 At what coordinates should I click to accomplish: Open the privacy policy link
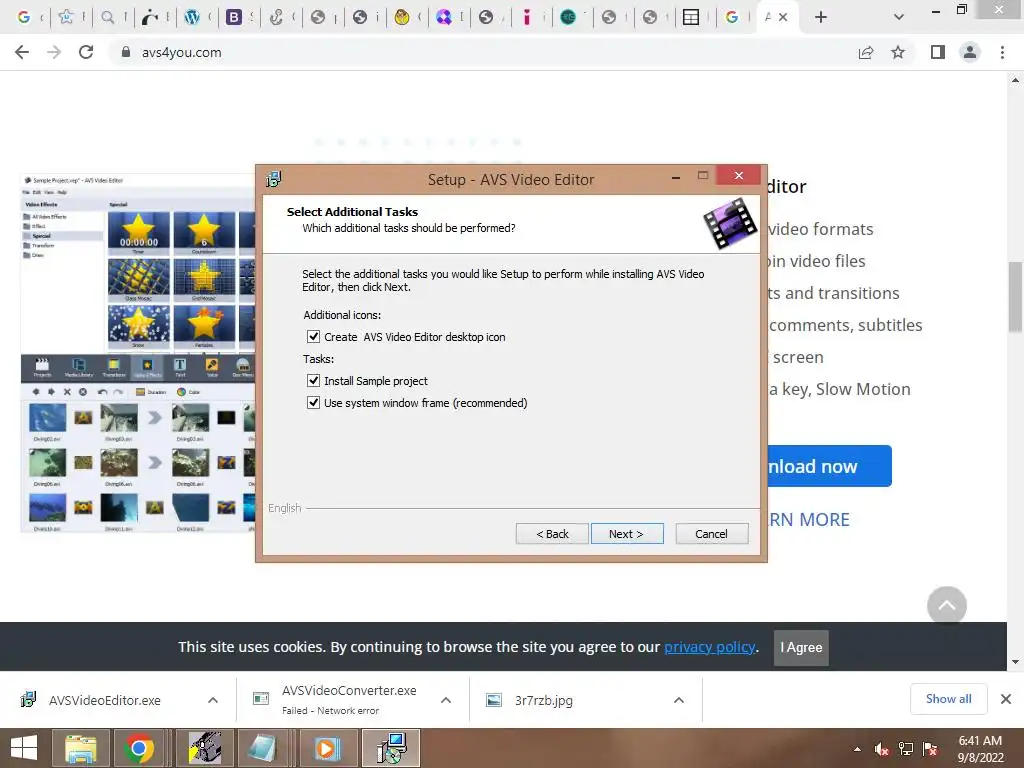[x=710, y=647]
